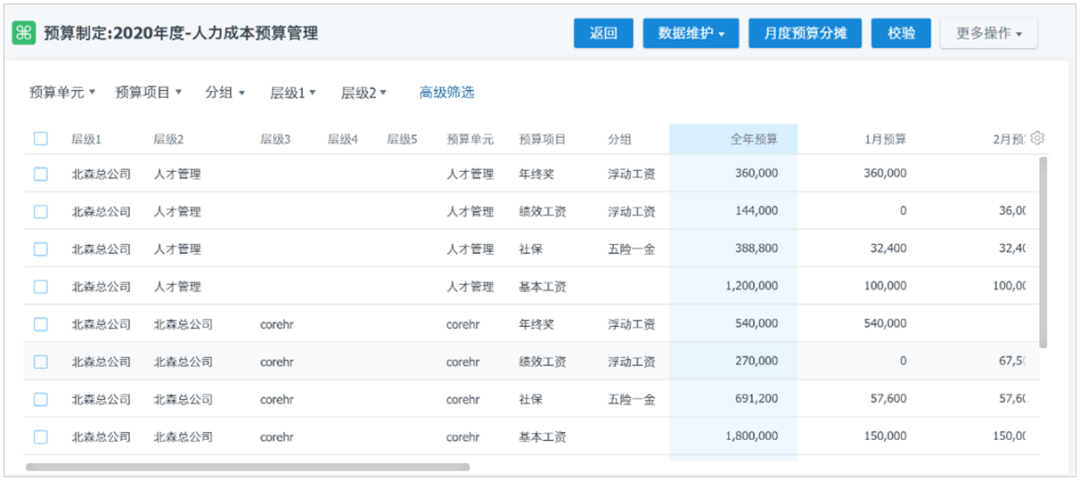Check the 人才管理 社保 row checkbox

coord(41,249)
